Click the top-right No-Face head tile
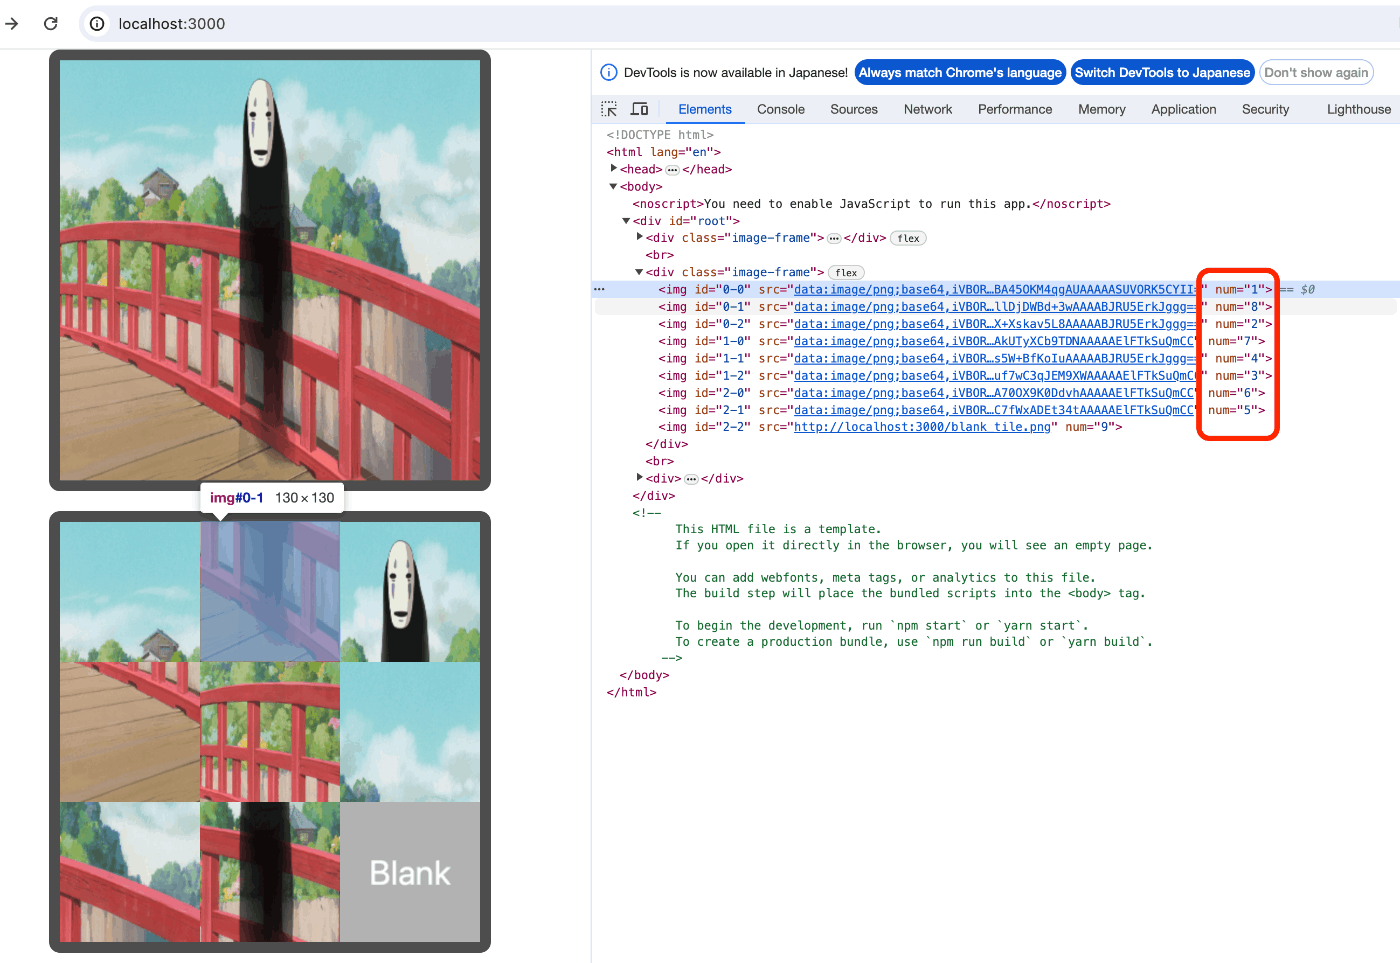 pyautogui.click(x=410, y=592)
